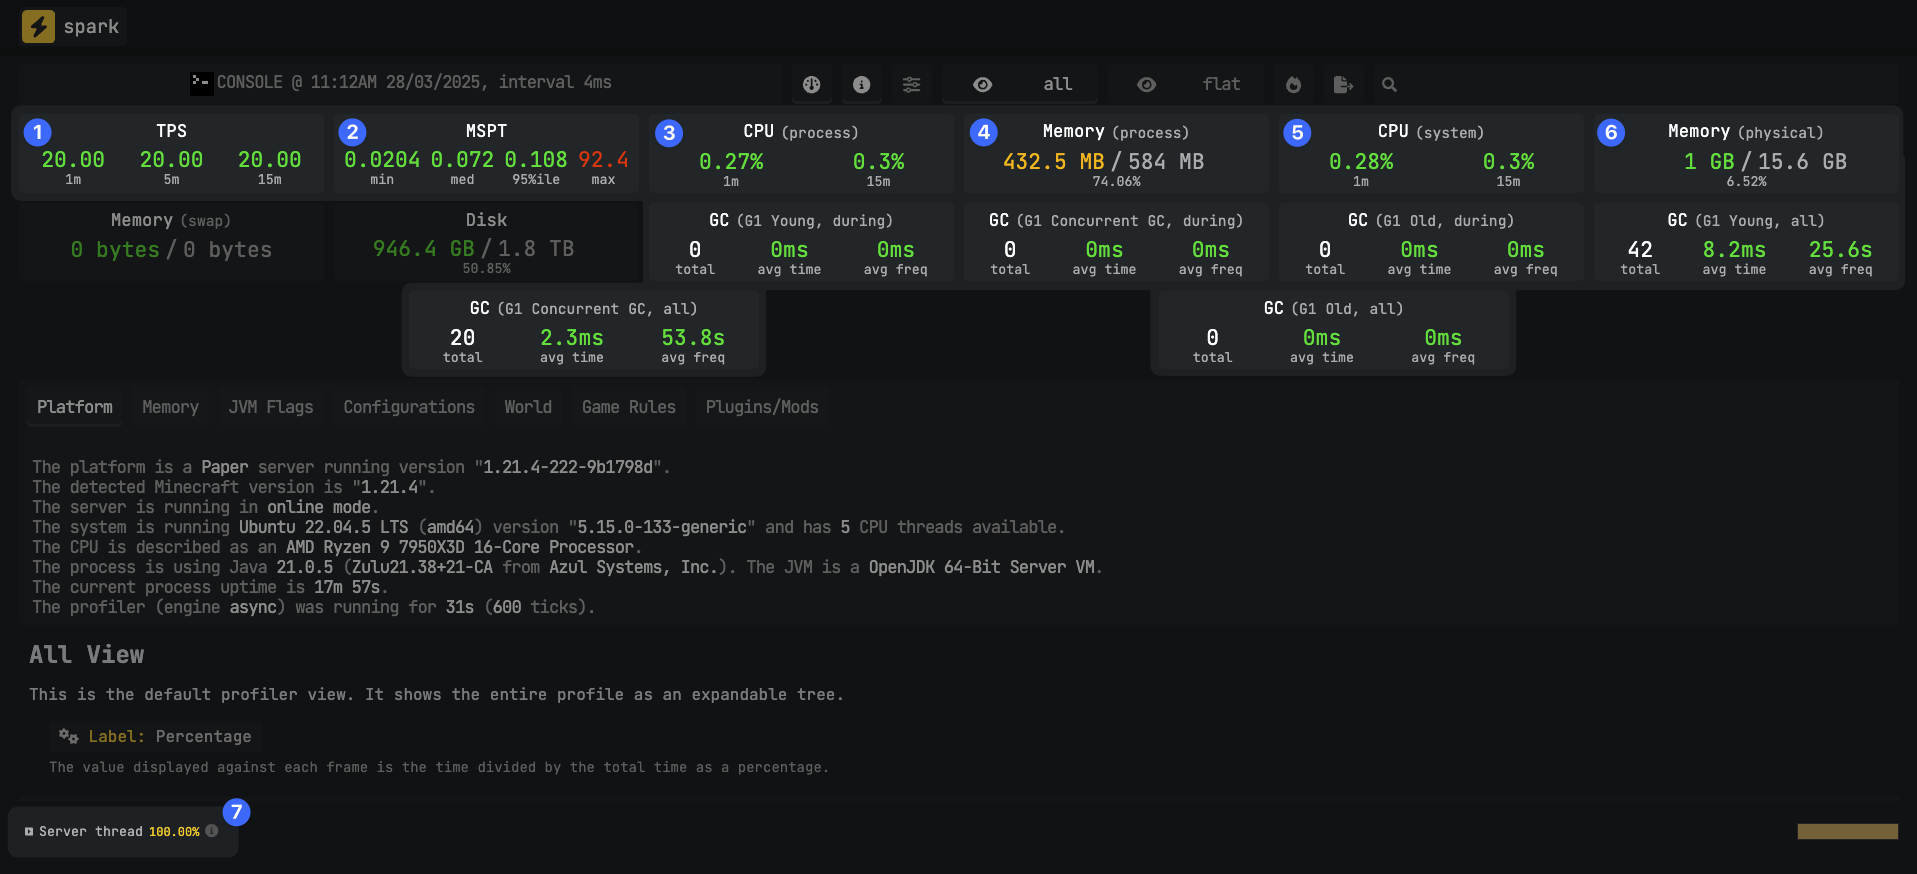The height and width of the screenshot is (874, 1917).
Task: Switch to the Plugins/Mods tab
Action: point(762,407)
